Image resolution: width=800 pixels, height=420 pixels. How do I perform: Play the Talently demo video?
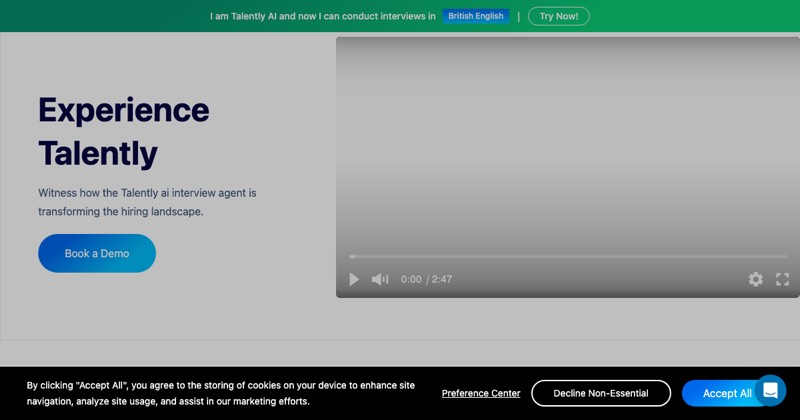click(354, 279)
